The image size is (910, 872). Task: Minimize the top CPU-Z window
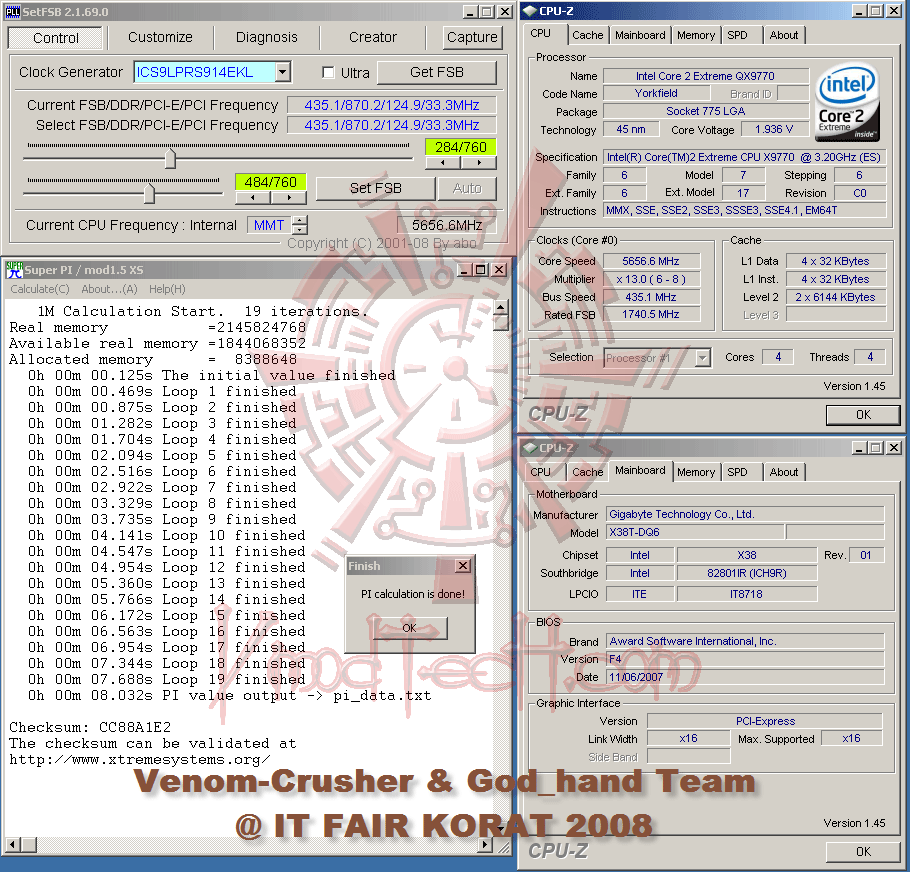[859, 11]
